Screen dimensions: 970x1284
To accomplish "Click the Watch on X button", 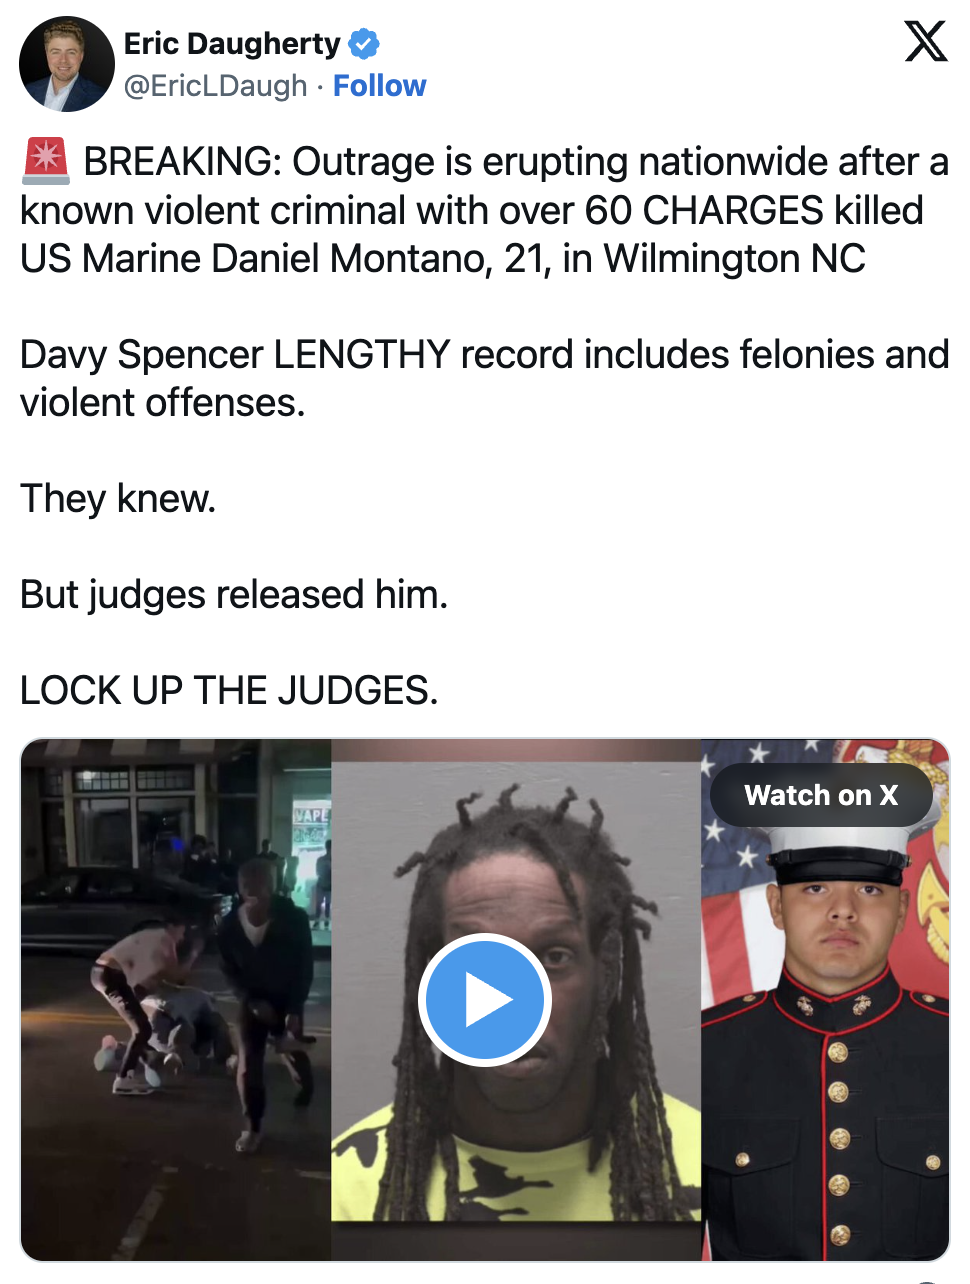I will coord(821,795).
